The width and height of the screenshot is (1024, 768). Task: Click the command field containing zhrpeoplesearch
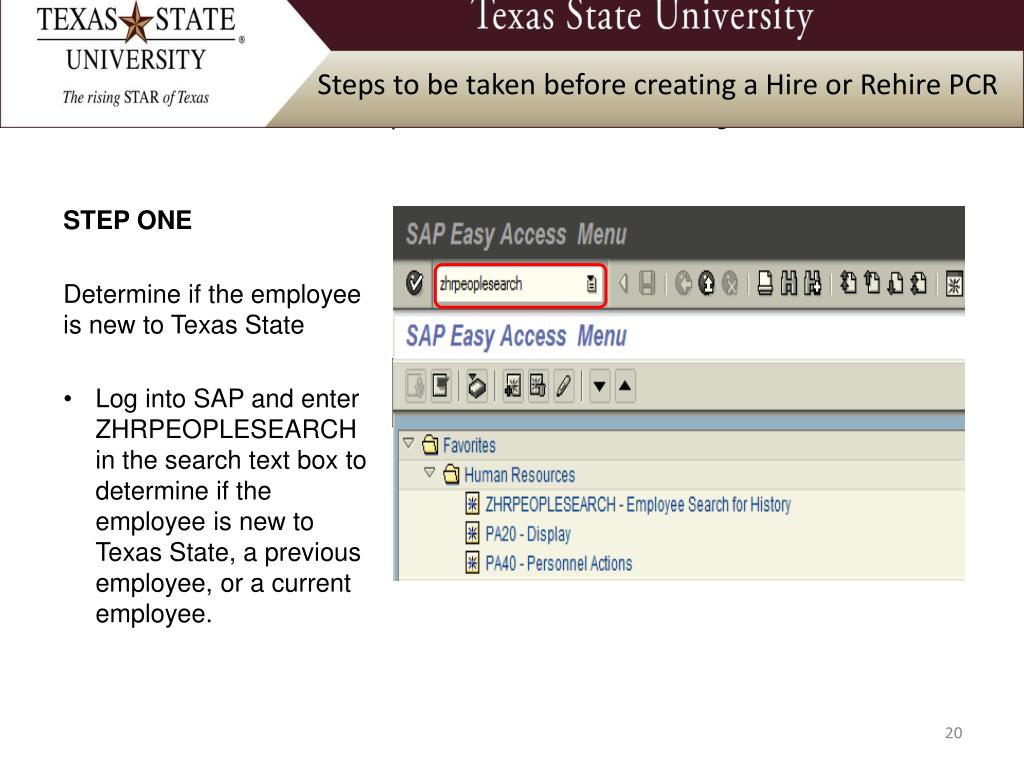[x=520, y=284]
